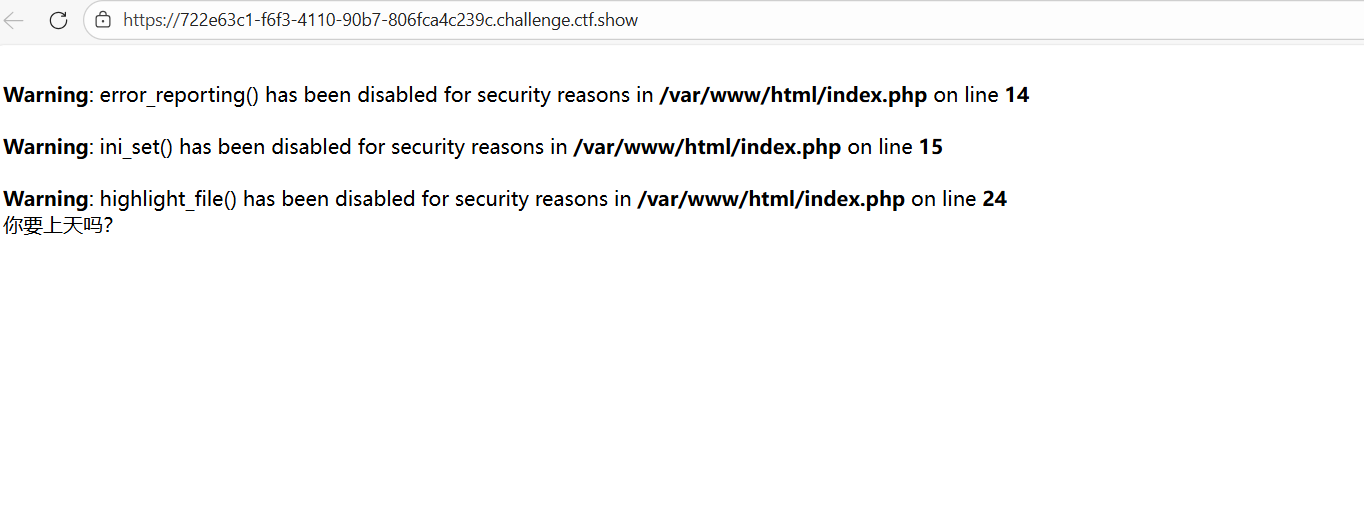1364x518 pixels.
Task: Click the index.php path in the line 14 warning
Action: [x=794, y=95]
